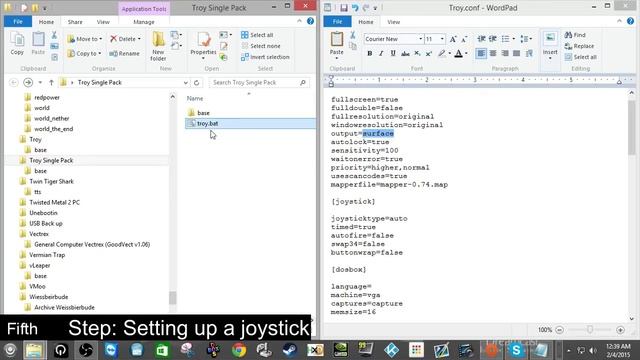Open Explorer help icon

tap(310, 21)
